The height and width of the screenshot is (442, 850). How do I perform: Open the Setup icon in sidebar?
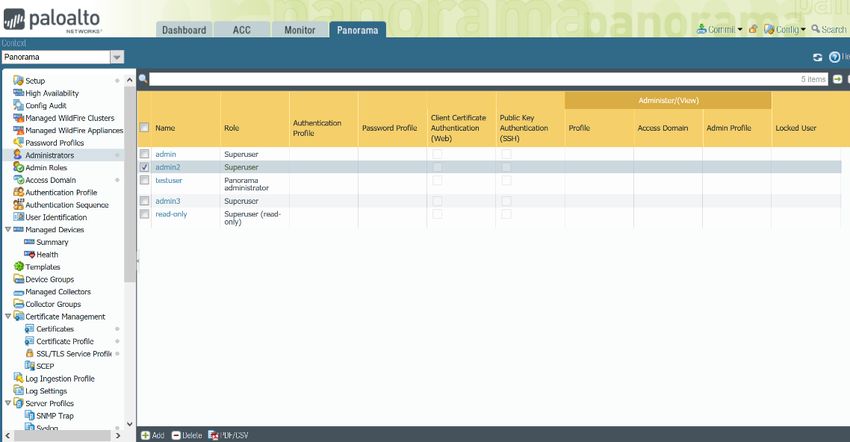point(18,80)
